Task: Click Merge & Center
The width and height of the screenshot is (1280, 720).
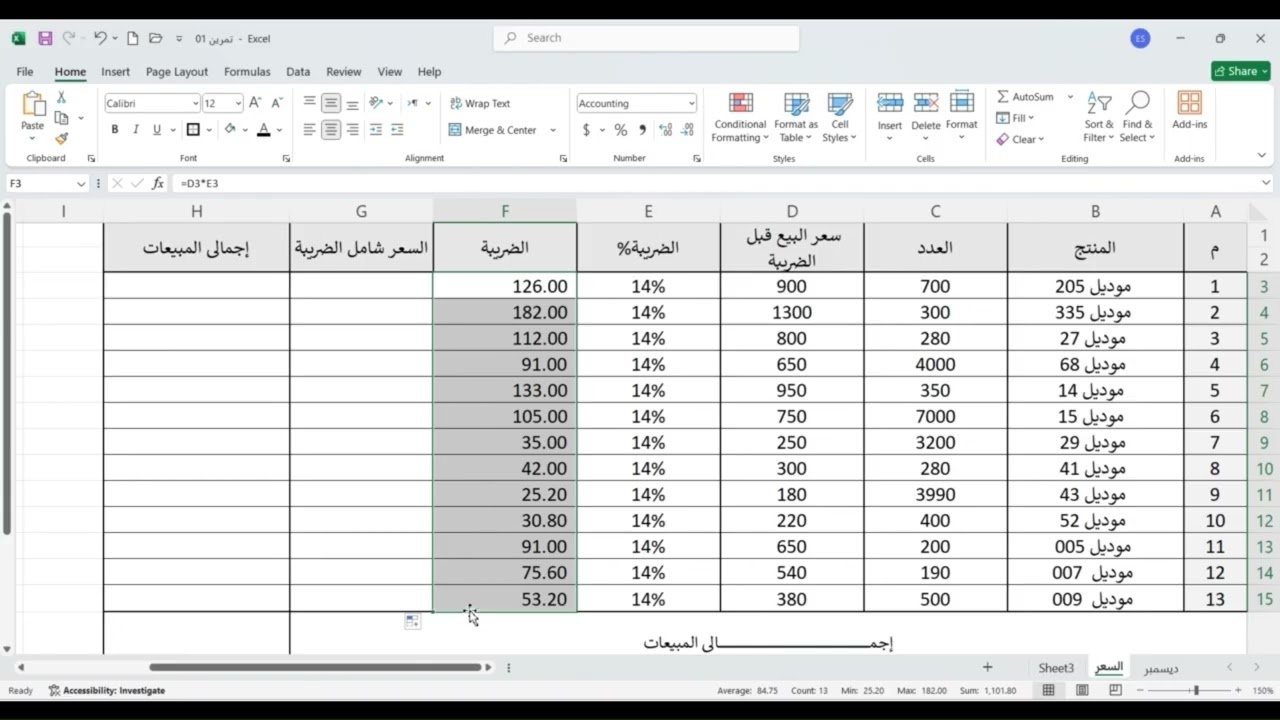Action: pos(493,130)
